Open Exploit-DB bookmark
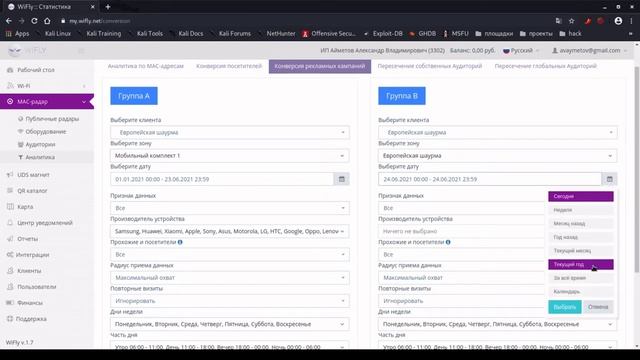Image resolution: width=640 pixels, height=360 pixels. pos(383,33)
